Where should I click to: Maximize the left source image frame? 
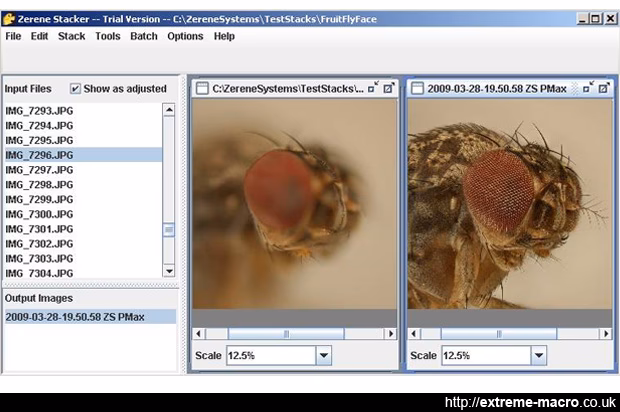coord(388,88)
